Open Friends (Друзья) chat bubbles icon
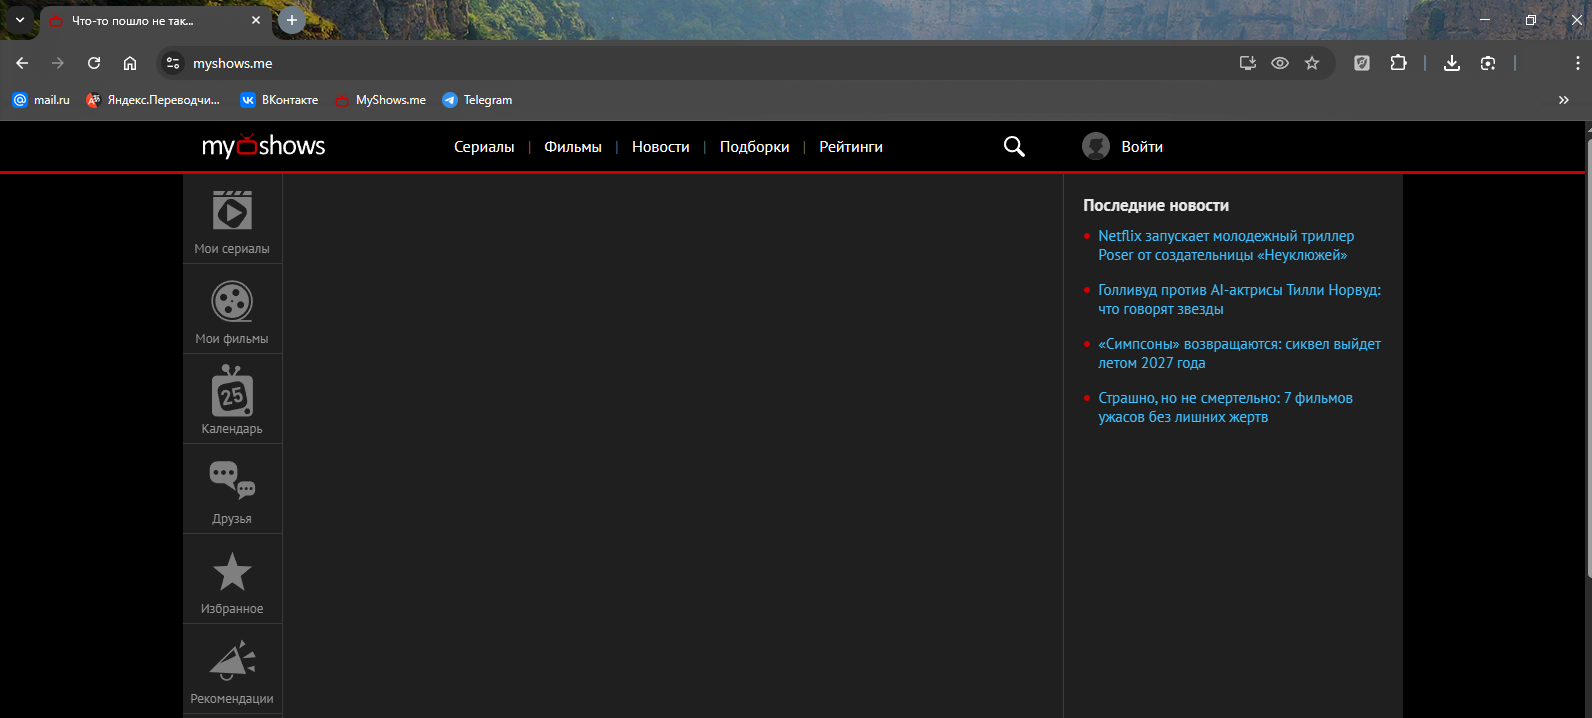Image resolution: width=1592 pixels, height=718 pixels. pyautogui.click(x=232, y=481)
